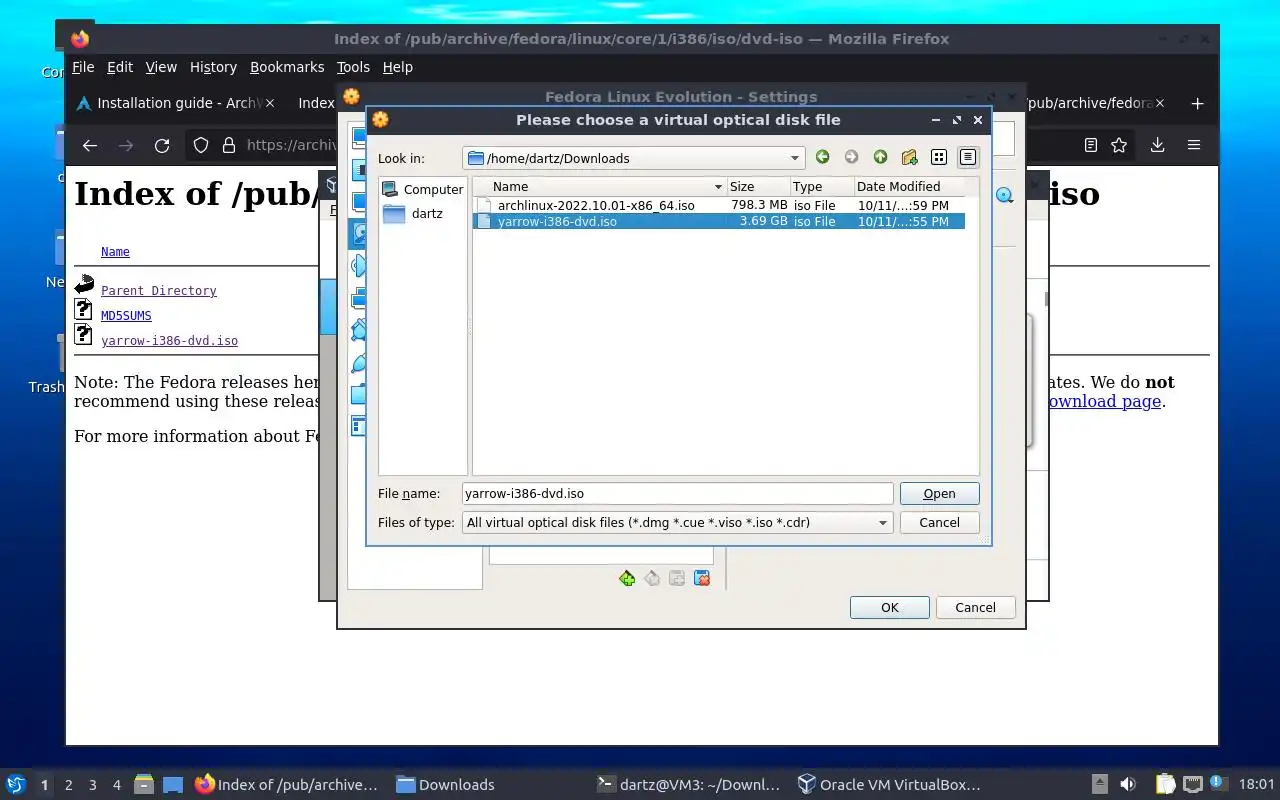Toggle Firefox reader view
The image size is (1280, 800).
1091,145
